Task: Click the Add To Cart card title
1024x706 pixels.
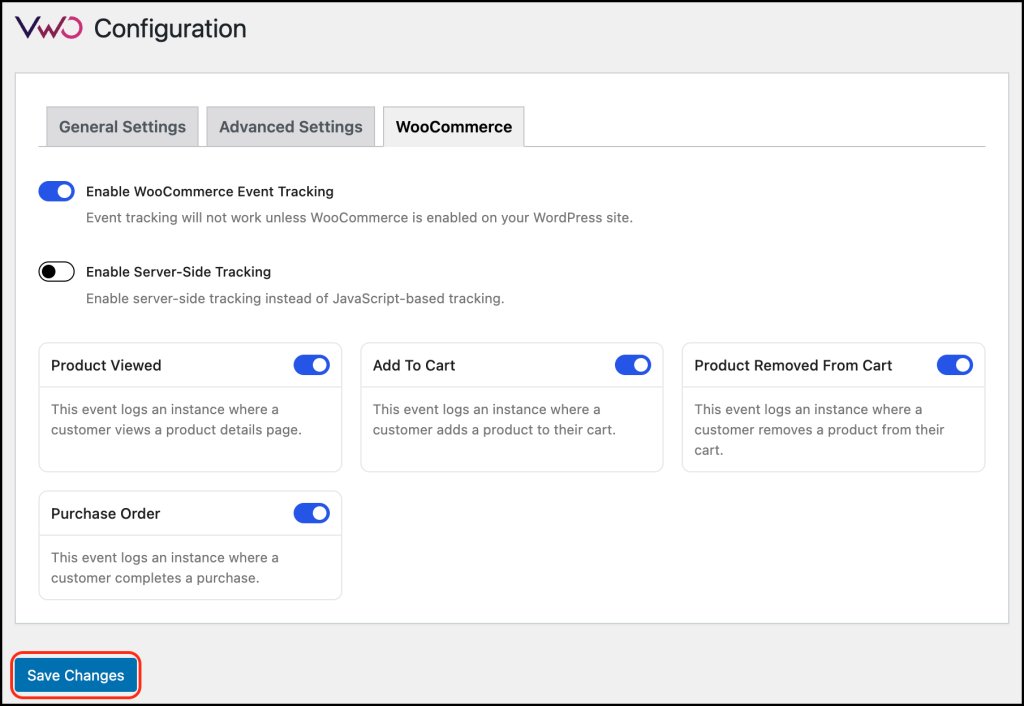Action: [x=414, y=366]
